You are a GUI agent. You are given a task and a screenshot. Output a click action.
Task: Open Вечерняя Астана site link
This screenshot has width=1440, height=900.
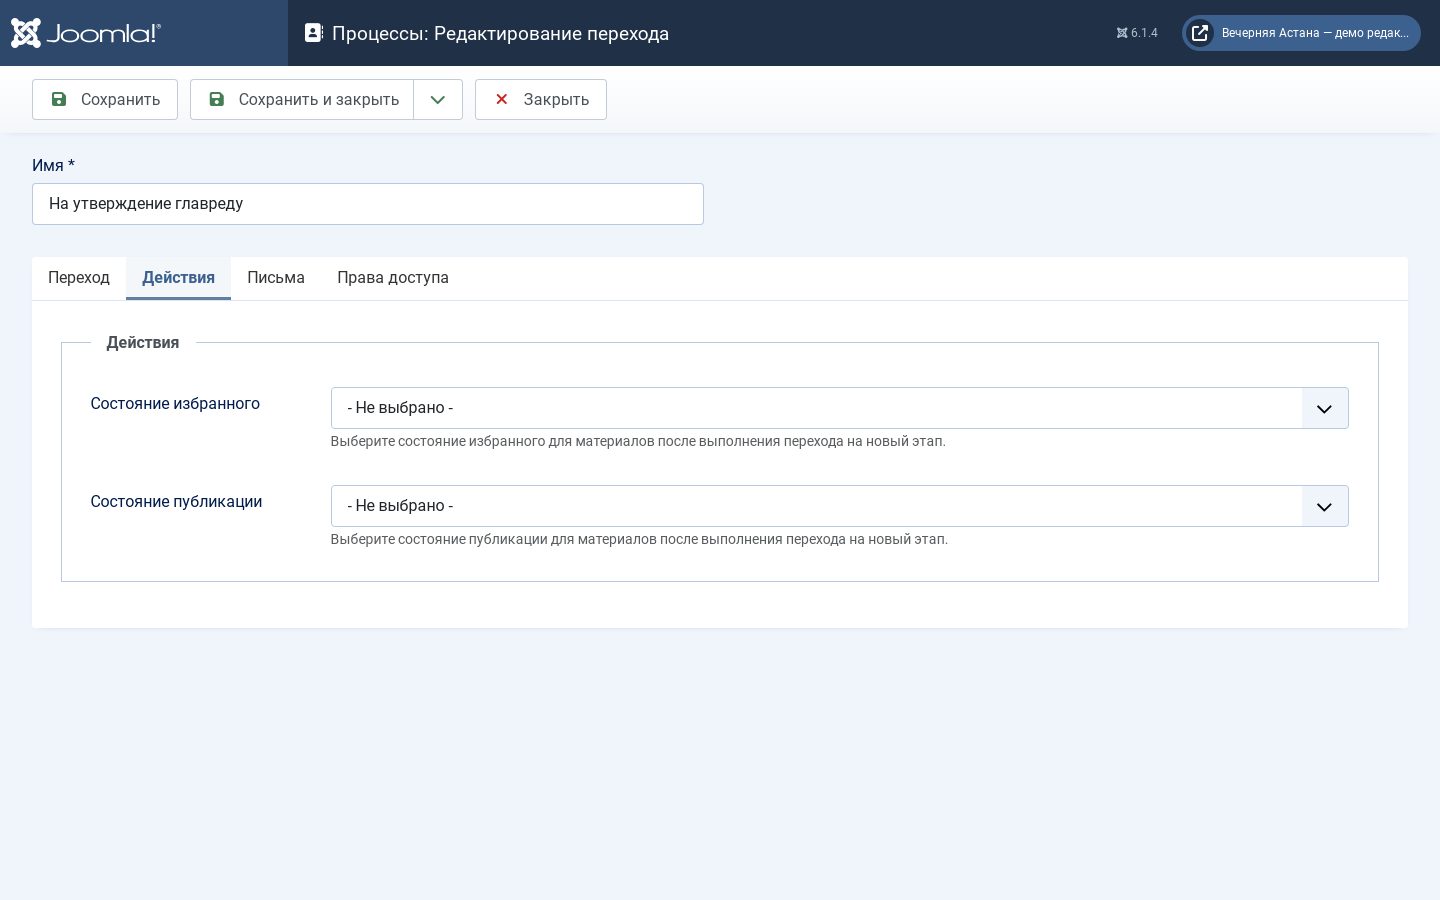click(1301, 33)
